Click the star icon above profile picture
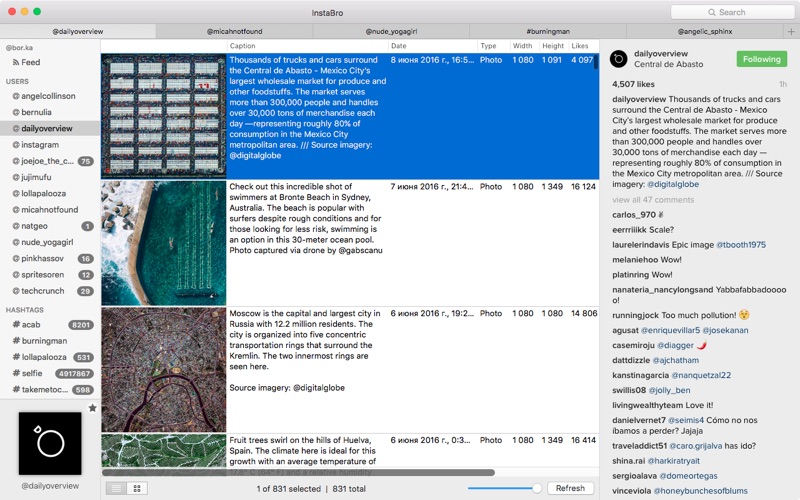The width and height of the screenshot is (800, 500). coord(93,407)
